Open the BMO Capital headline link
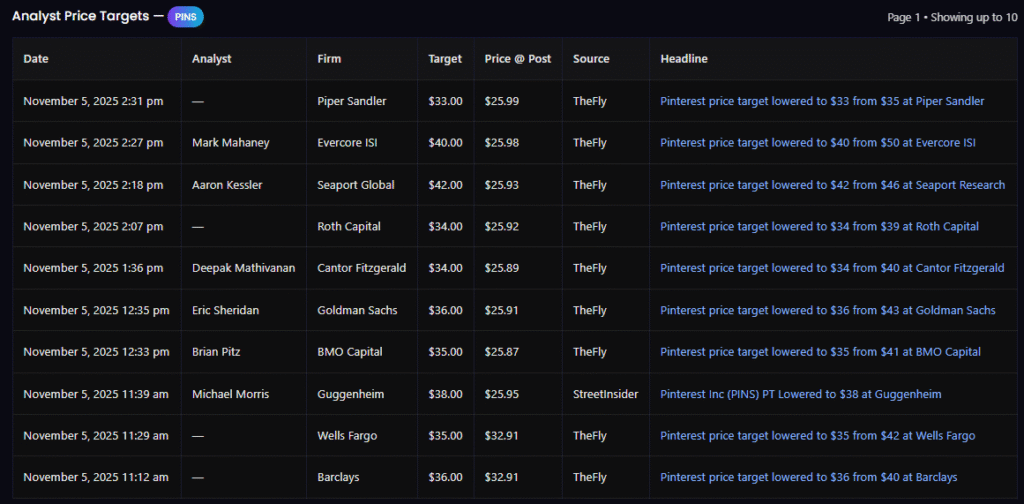This screenshot has height=504, width=1024. (820, 352)
